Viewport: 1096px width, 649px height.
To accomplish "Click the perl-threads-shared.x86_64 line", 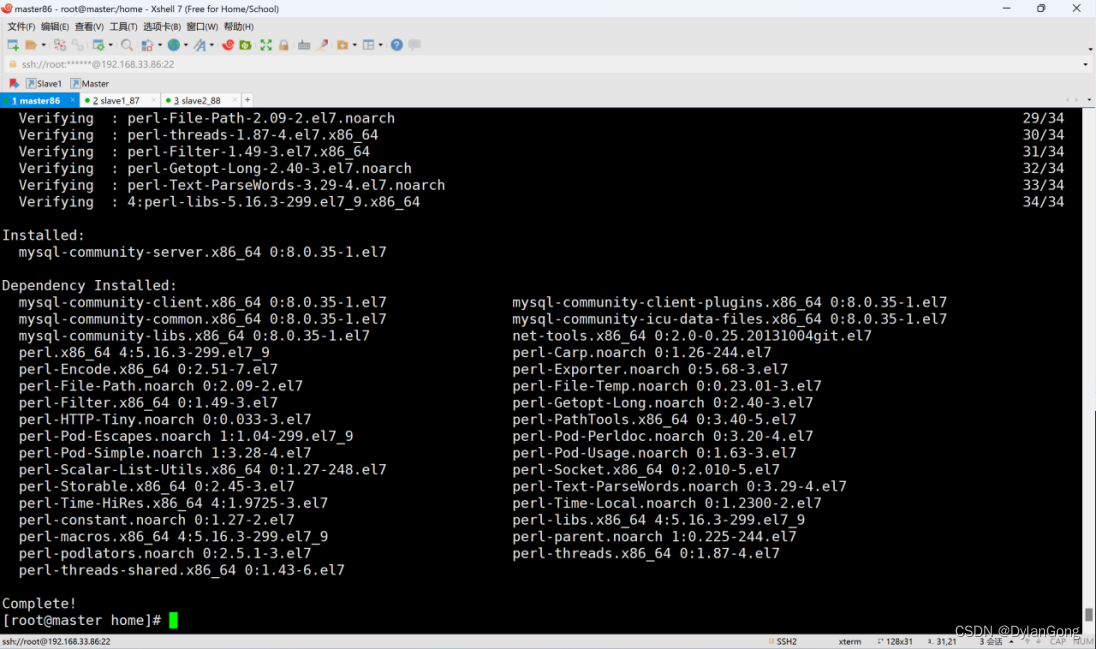I will [x=182, y=570].
